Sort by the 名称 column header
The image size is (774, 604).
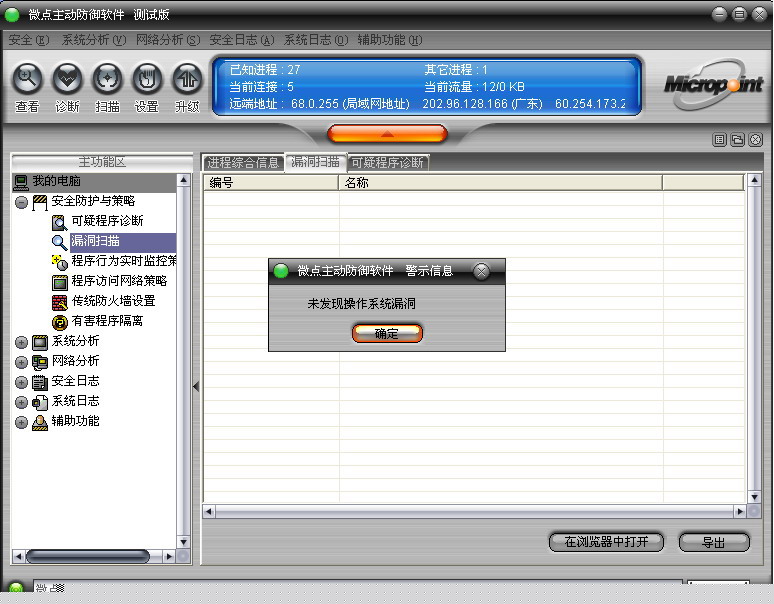click(x=501, y=183)
